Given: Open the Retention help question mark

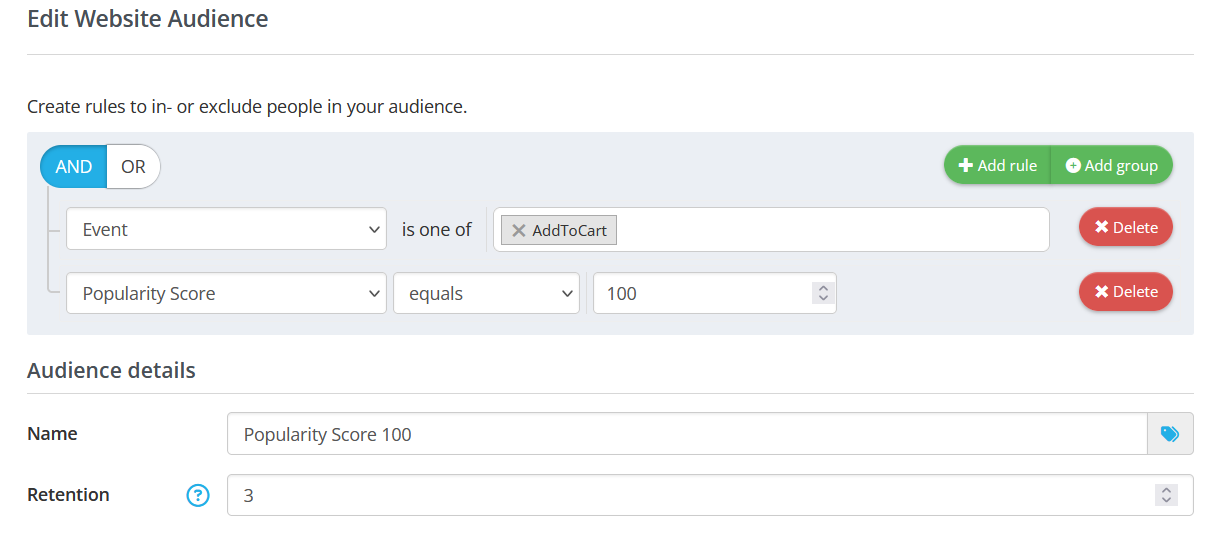Looking at the screenshot, I should [198, 495].
